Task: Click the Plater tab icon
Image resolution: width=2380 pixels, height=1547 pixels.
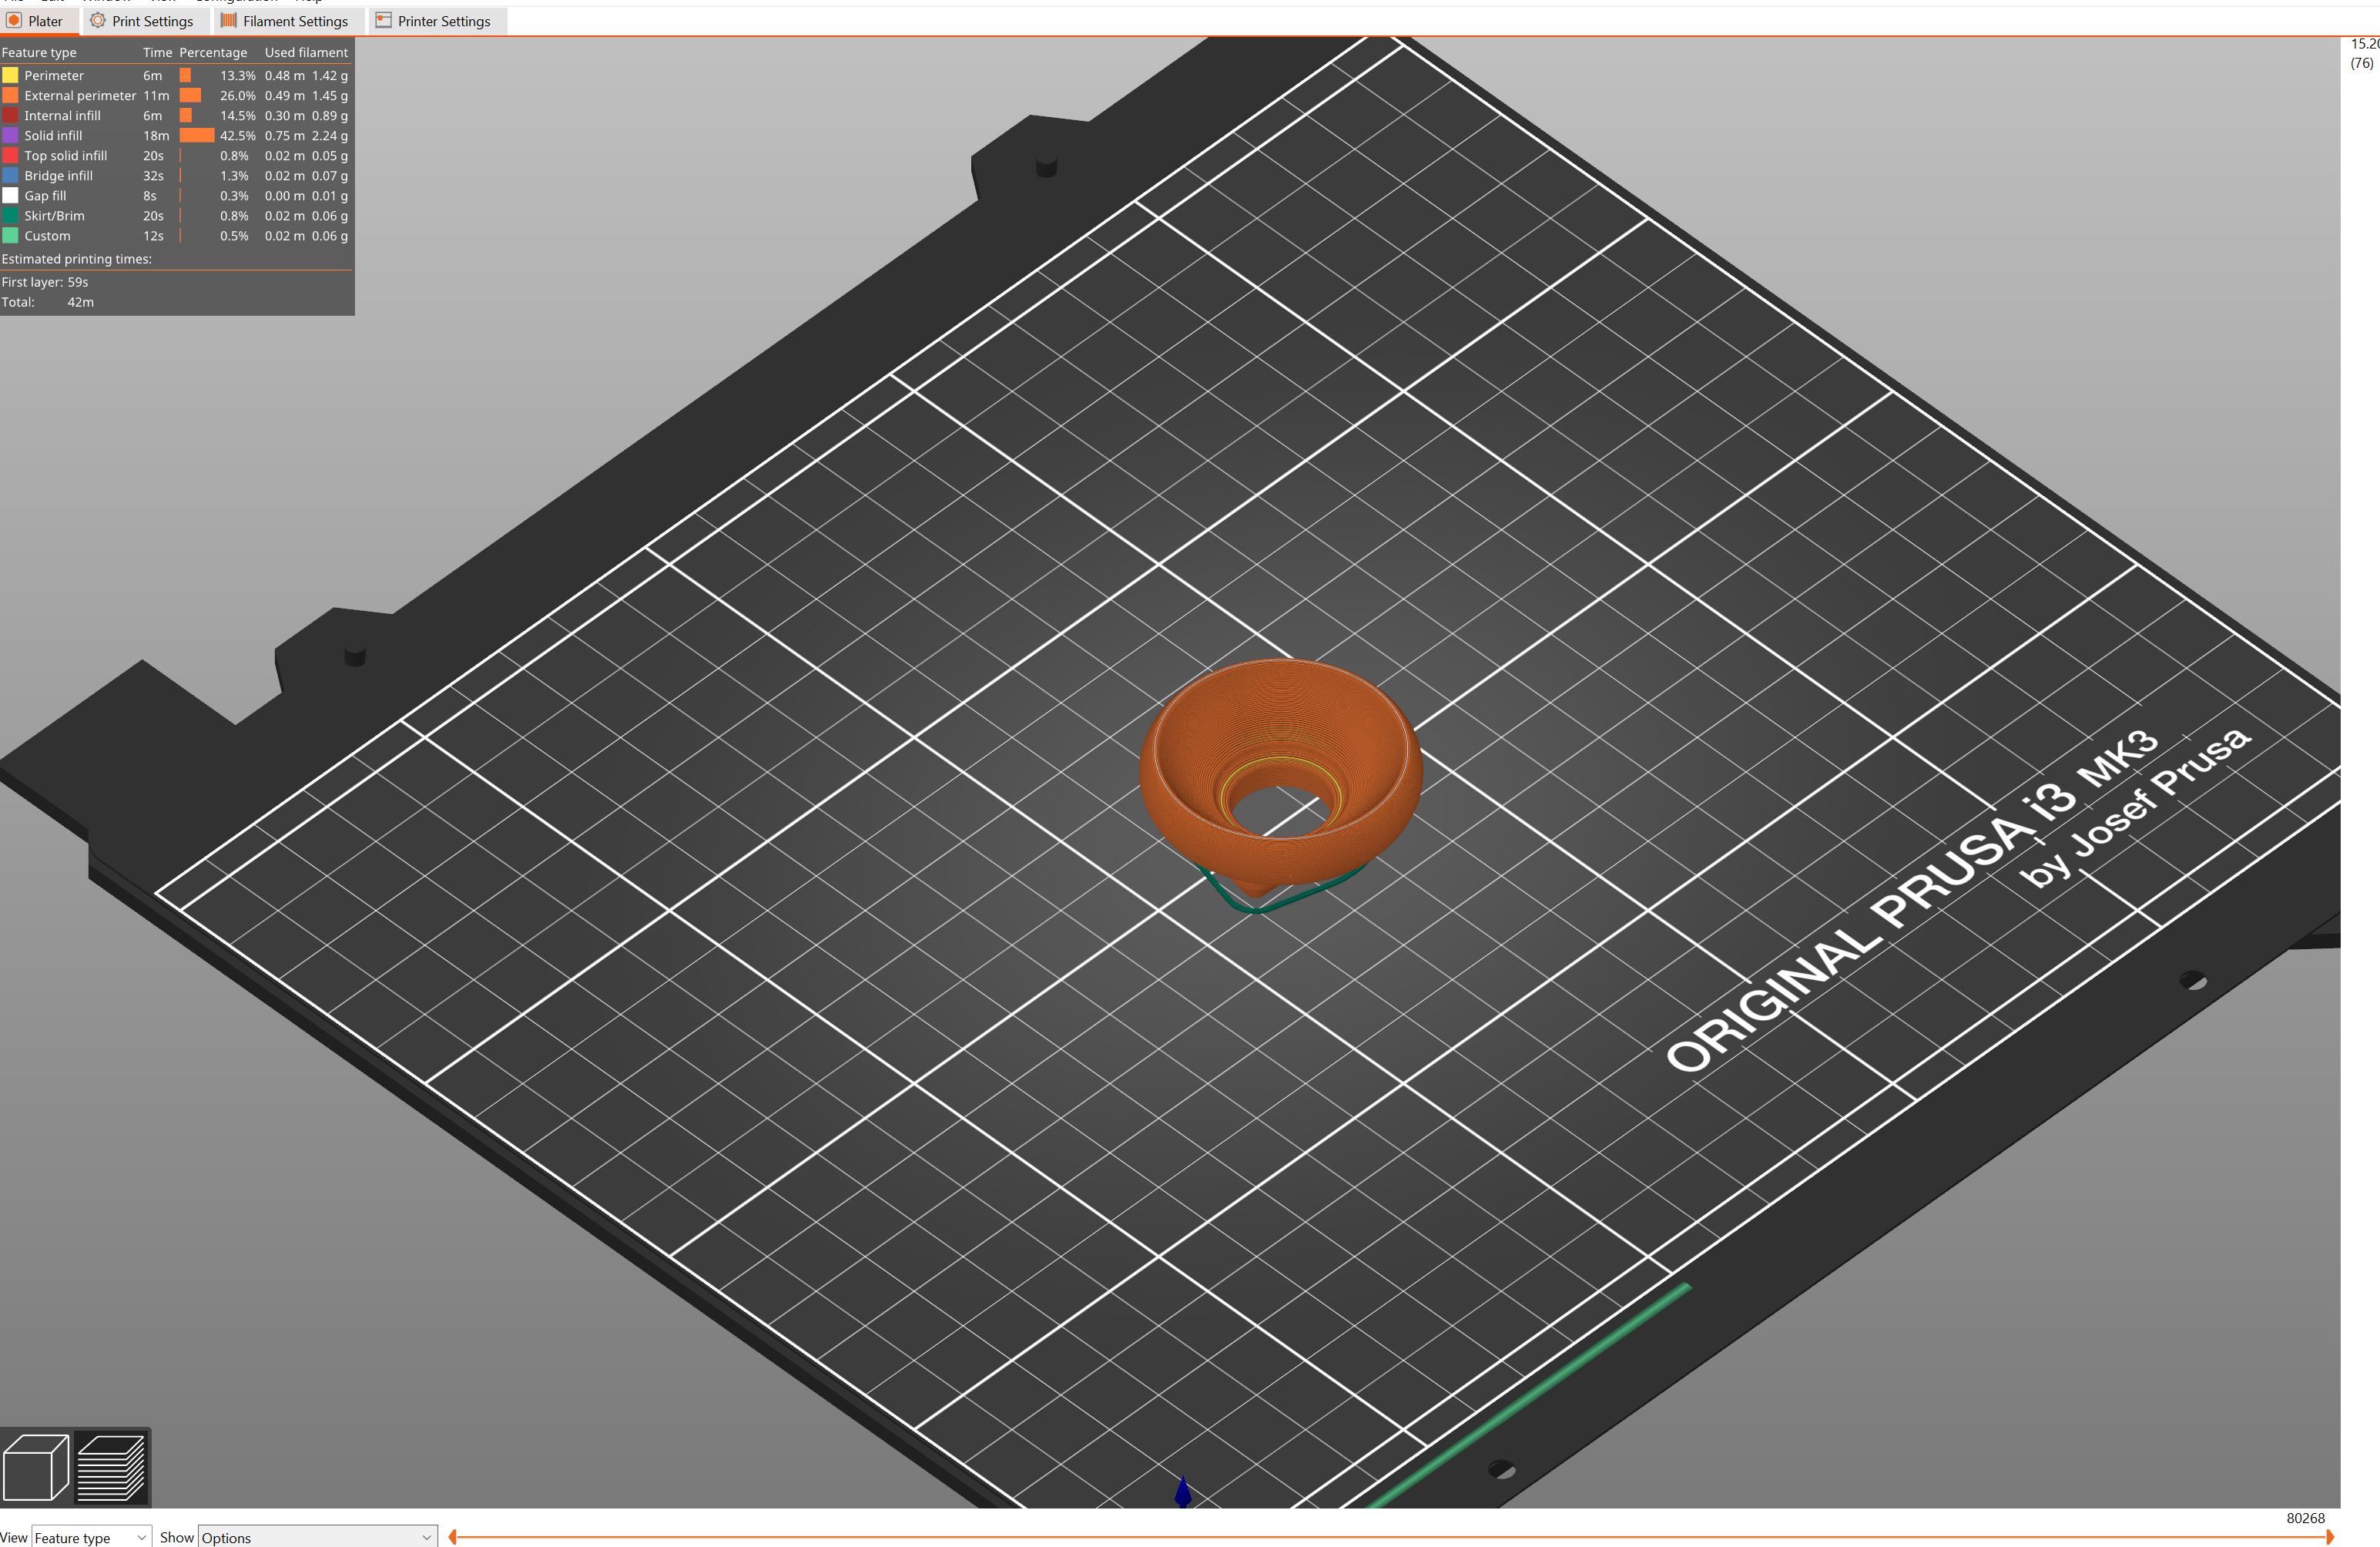Action: pyautogui.click(x=14, y=21)
